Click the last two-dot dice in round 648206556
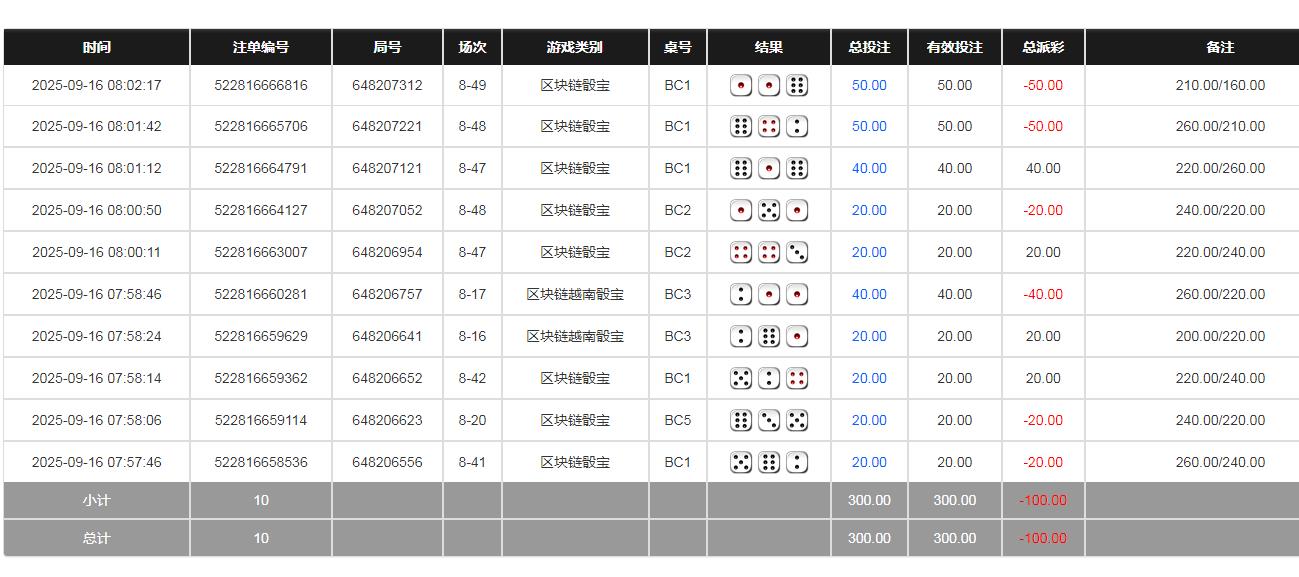Viewport: 1299px width, 577px height. tap(795, 462)
